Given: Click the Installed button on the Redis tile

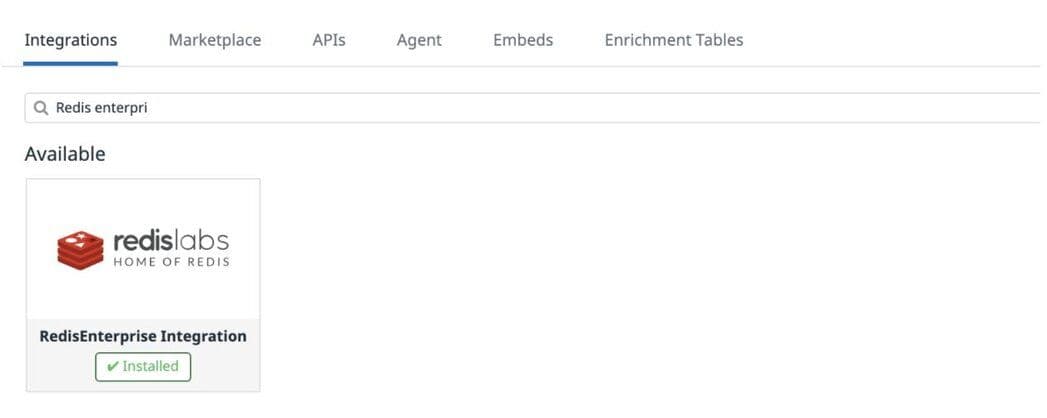Looking at the screenshot, I should point(143,367).
